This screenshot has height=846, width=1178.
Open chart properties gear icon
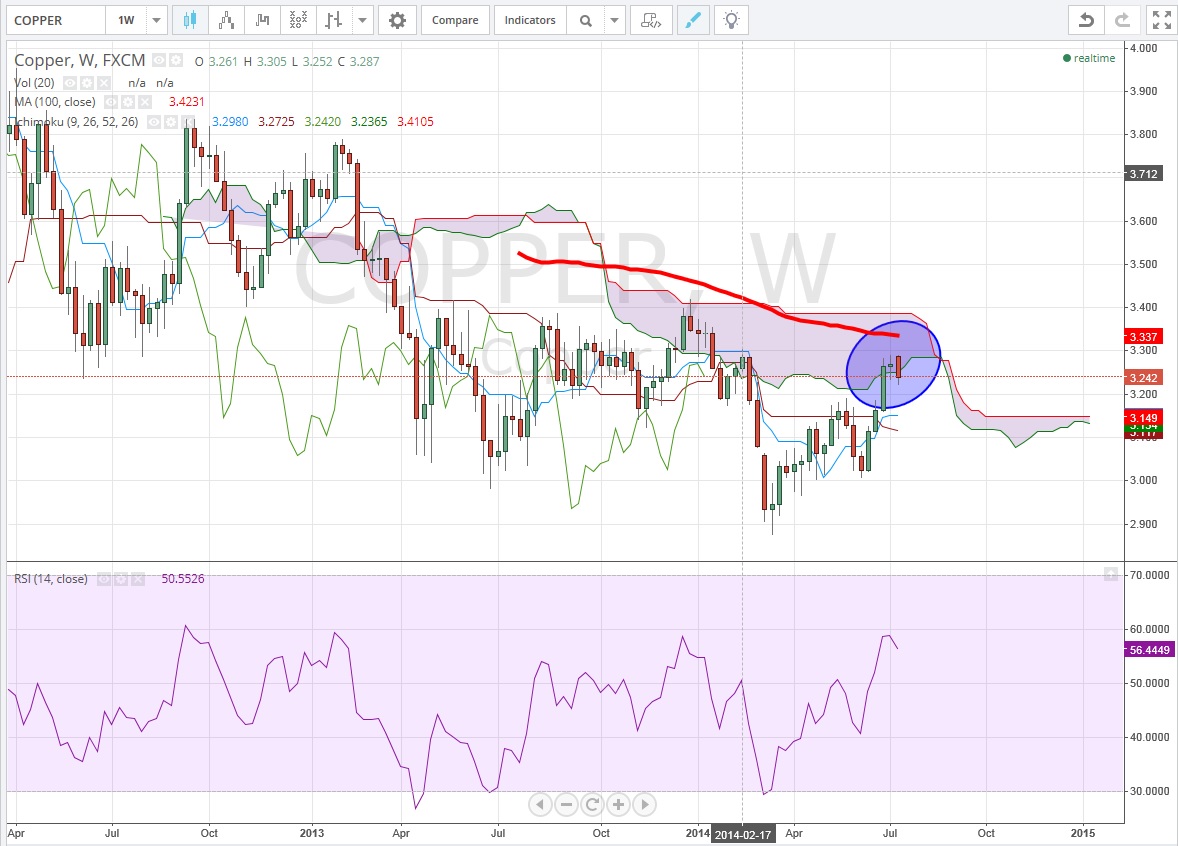[397, 20]
